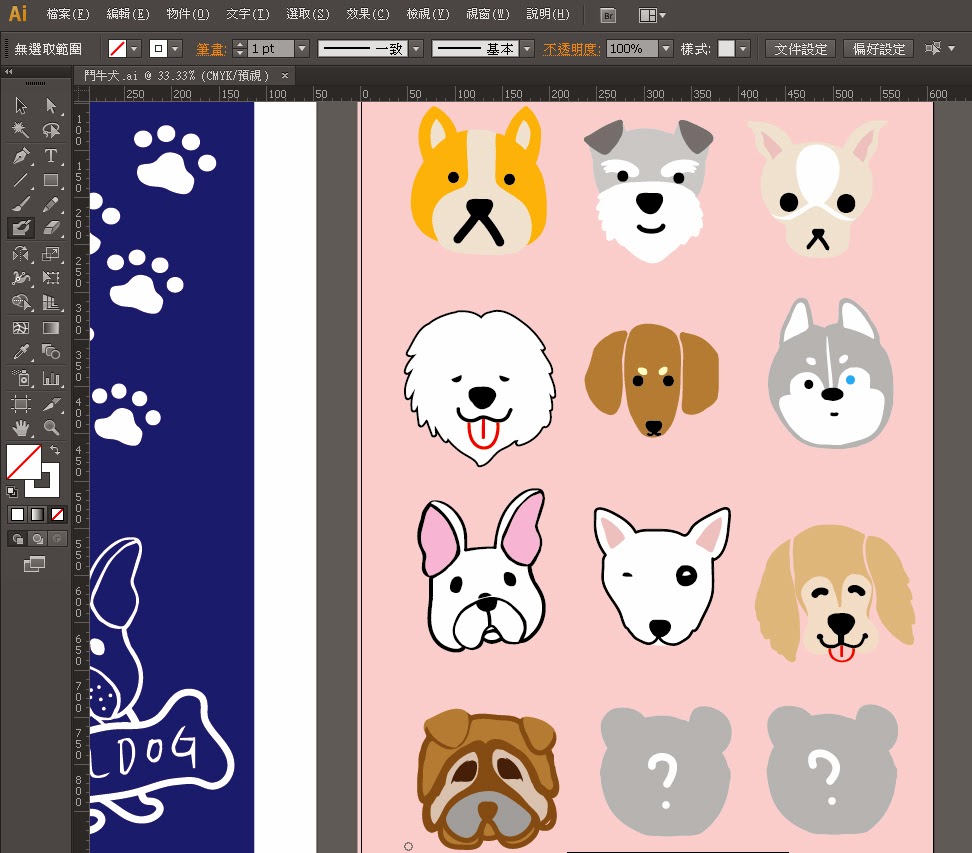
Task: Expand the opacity 100% dropdown arrow
Action: pyautogui.click(x=666, y=48)
